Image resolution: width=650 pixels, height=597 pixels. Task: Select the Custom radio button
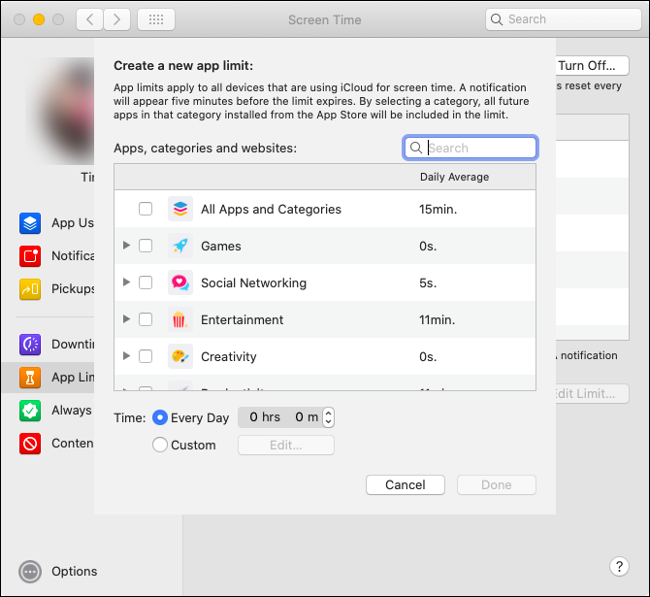tap(160, 445)
